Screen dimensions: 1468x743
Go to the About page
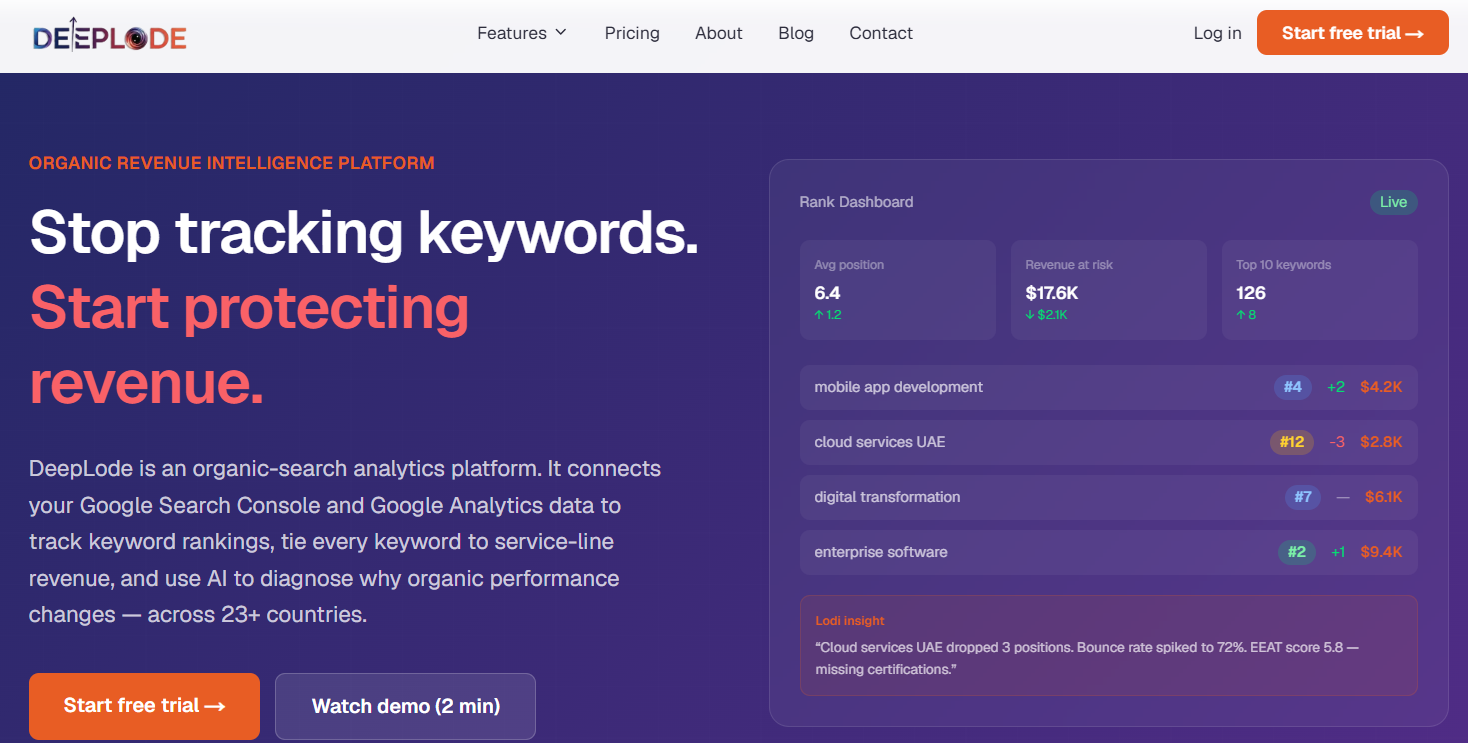719,33
